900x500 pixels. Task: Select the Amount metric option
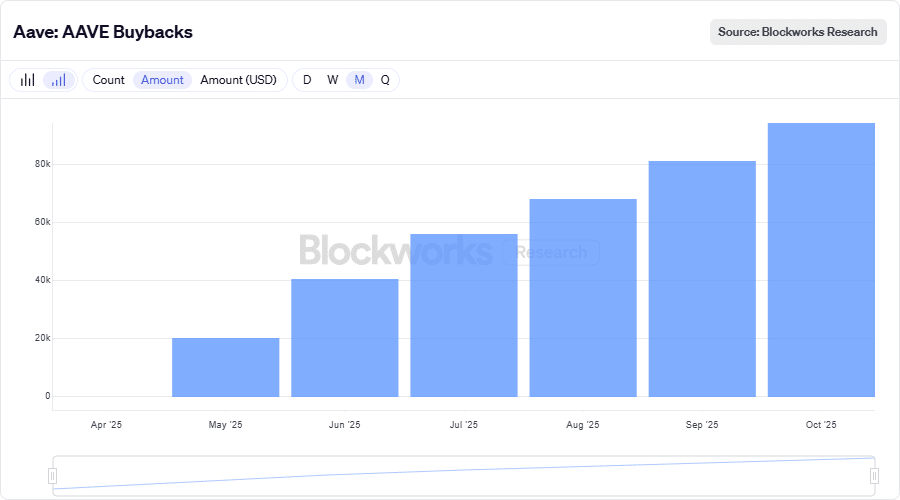pos(162,80)
